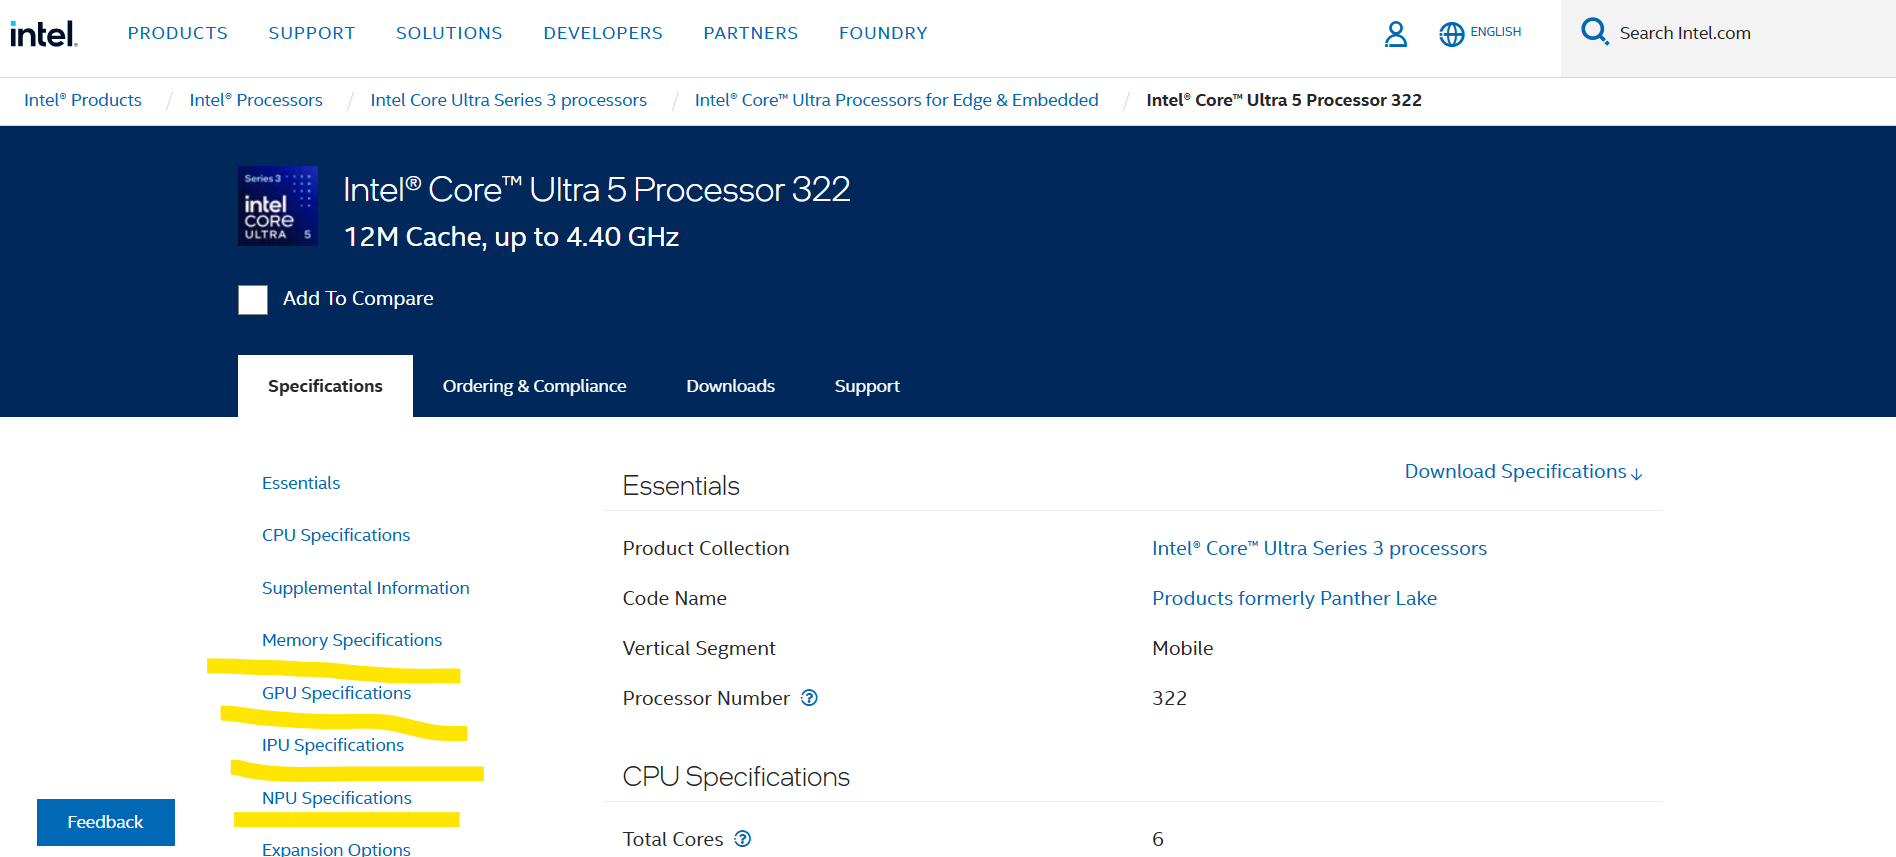1896x857 pixels.
Task: Expand the Solutions navigation menu
Action: (x=449, y=33)
